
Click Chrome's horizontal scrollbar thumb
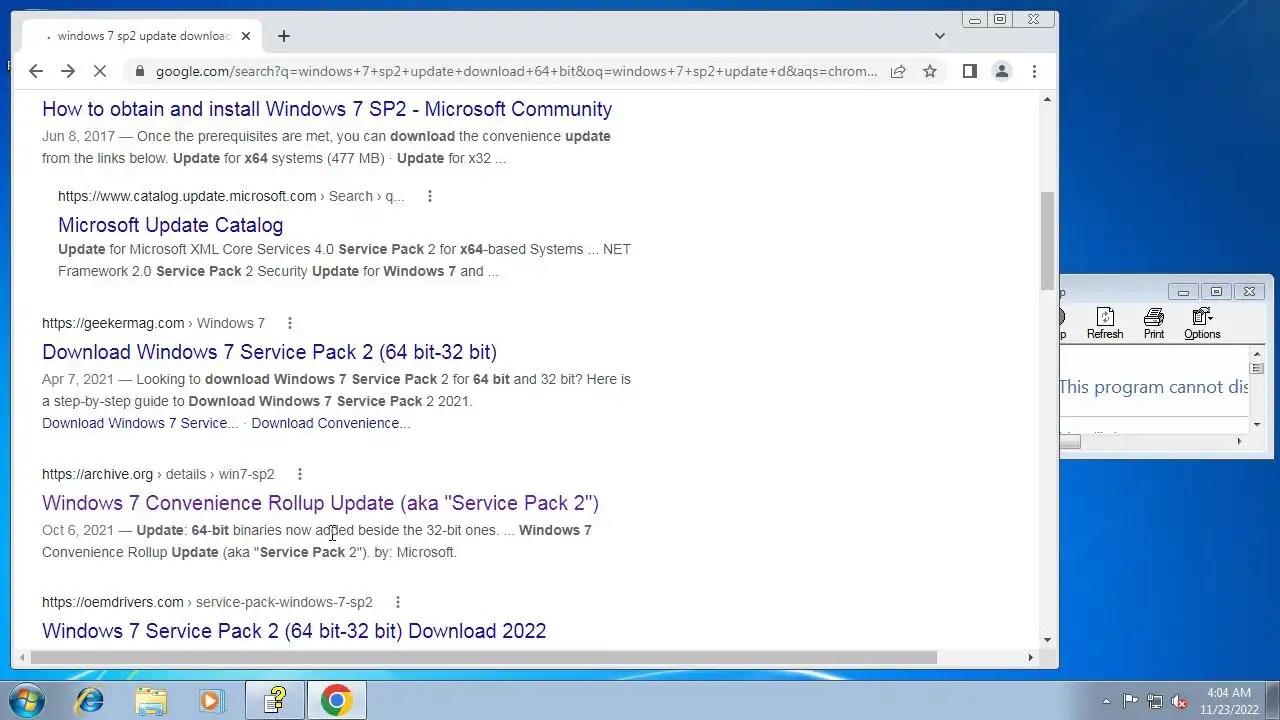tap(484, 657)
